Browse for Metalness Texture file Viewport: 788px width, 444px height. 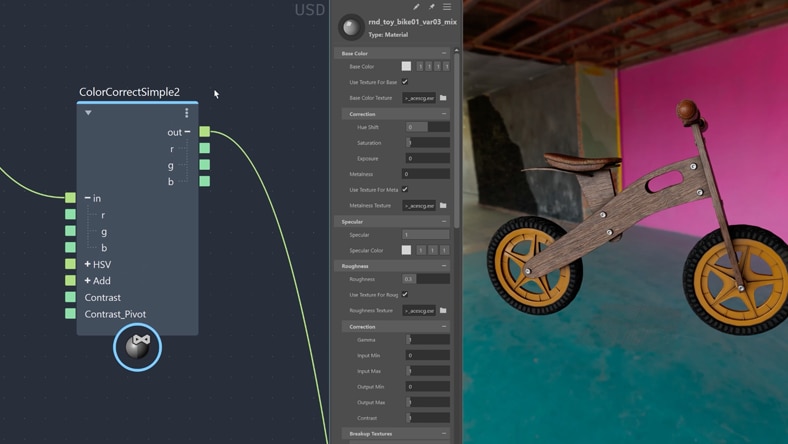pyautogui.click(x=443, y=205)
